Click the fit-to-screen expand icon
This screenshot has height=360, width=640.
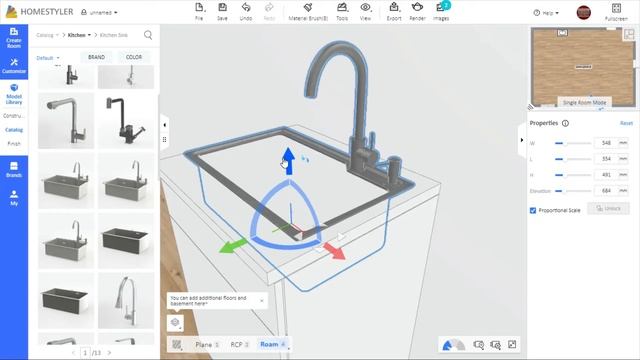512,344
